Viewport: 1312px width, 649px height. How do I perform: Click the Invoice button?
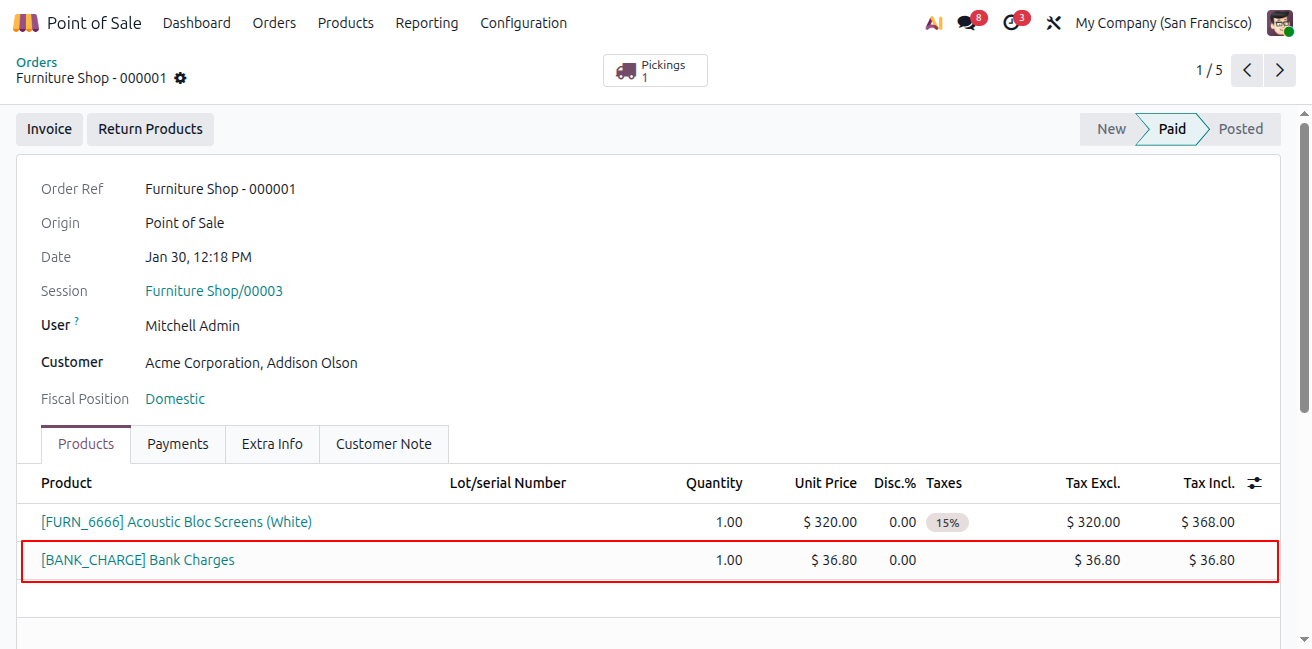49,129
